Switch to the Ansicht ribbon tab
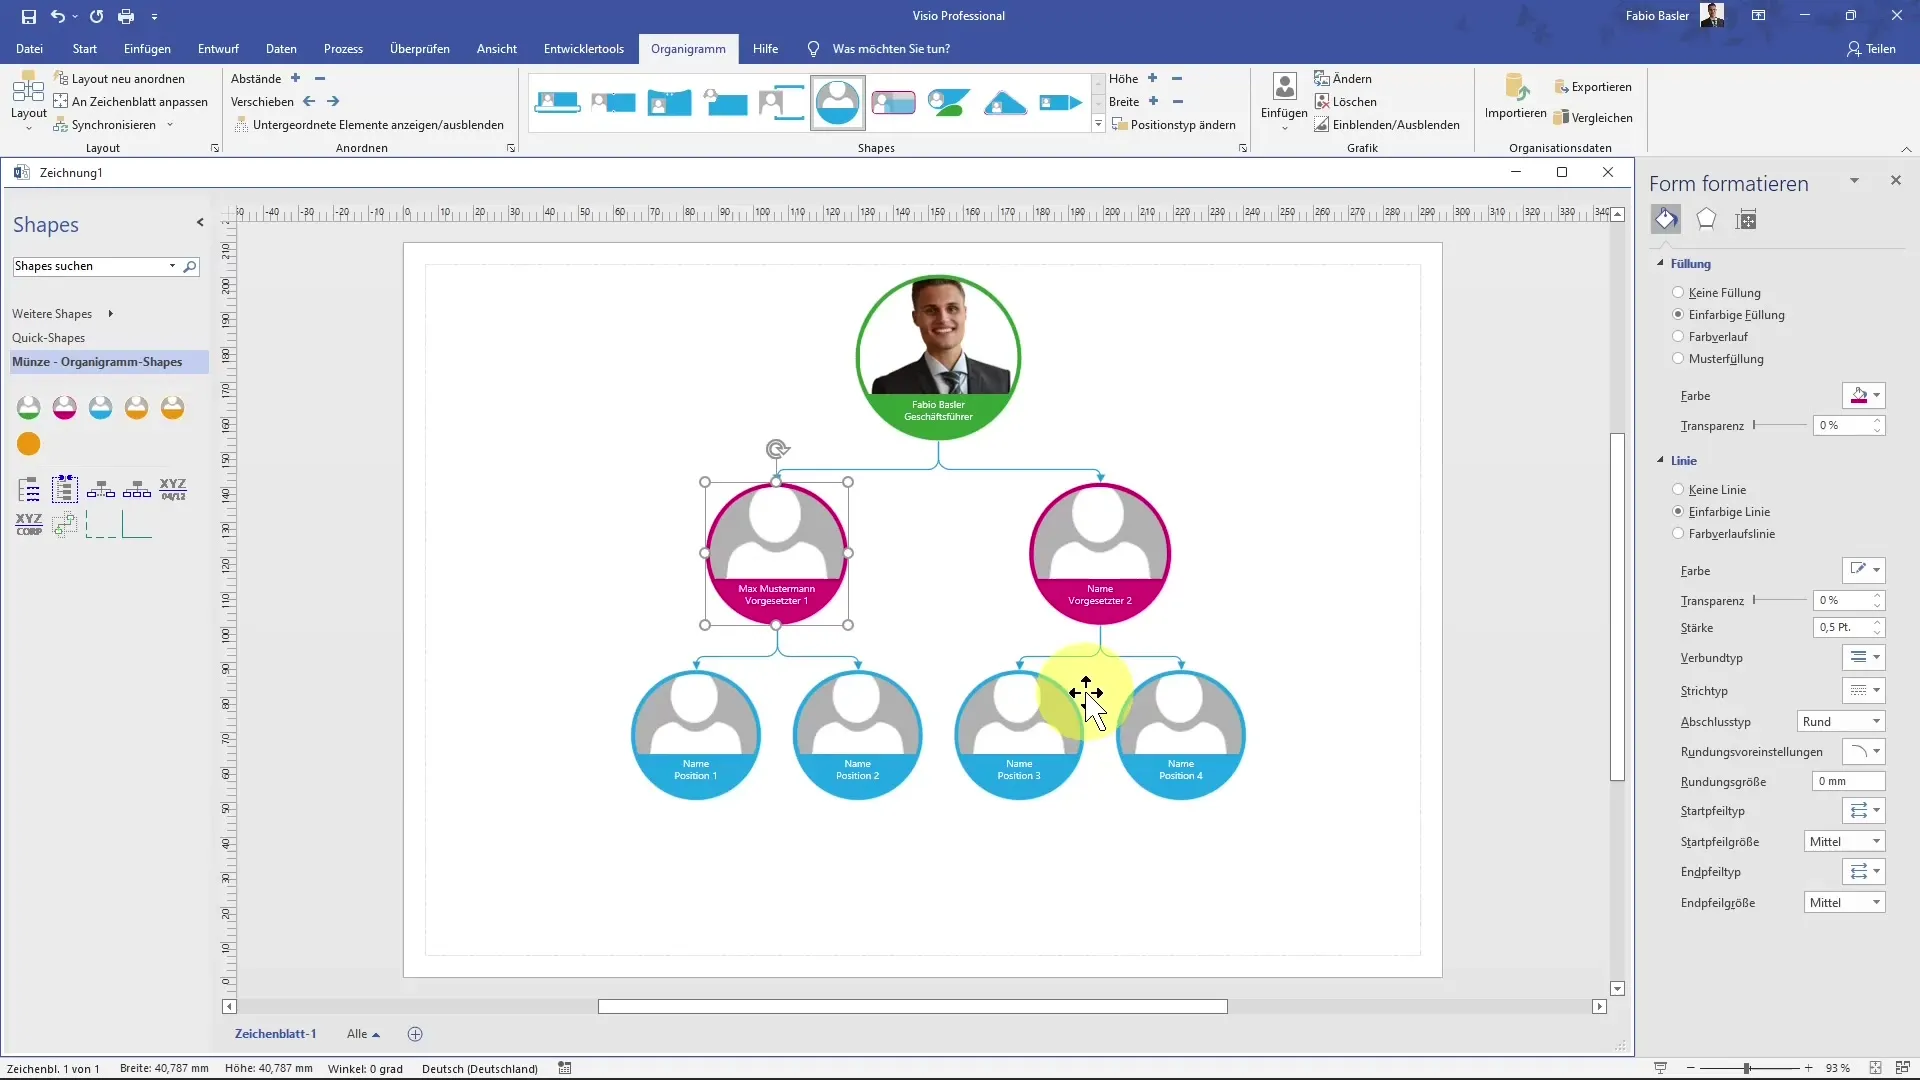Viewport: 1920px width, 1080px height. coord(497,48)
